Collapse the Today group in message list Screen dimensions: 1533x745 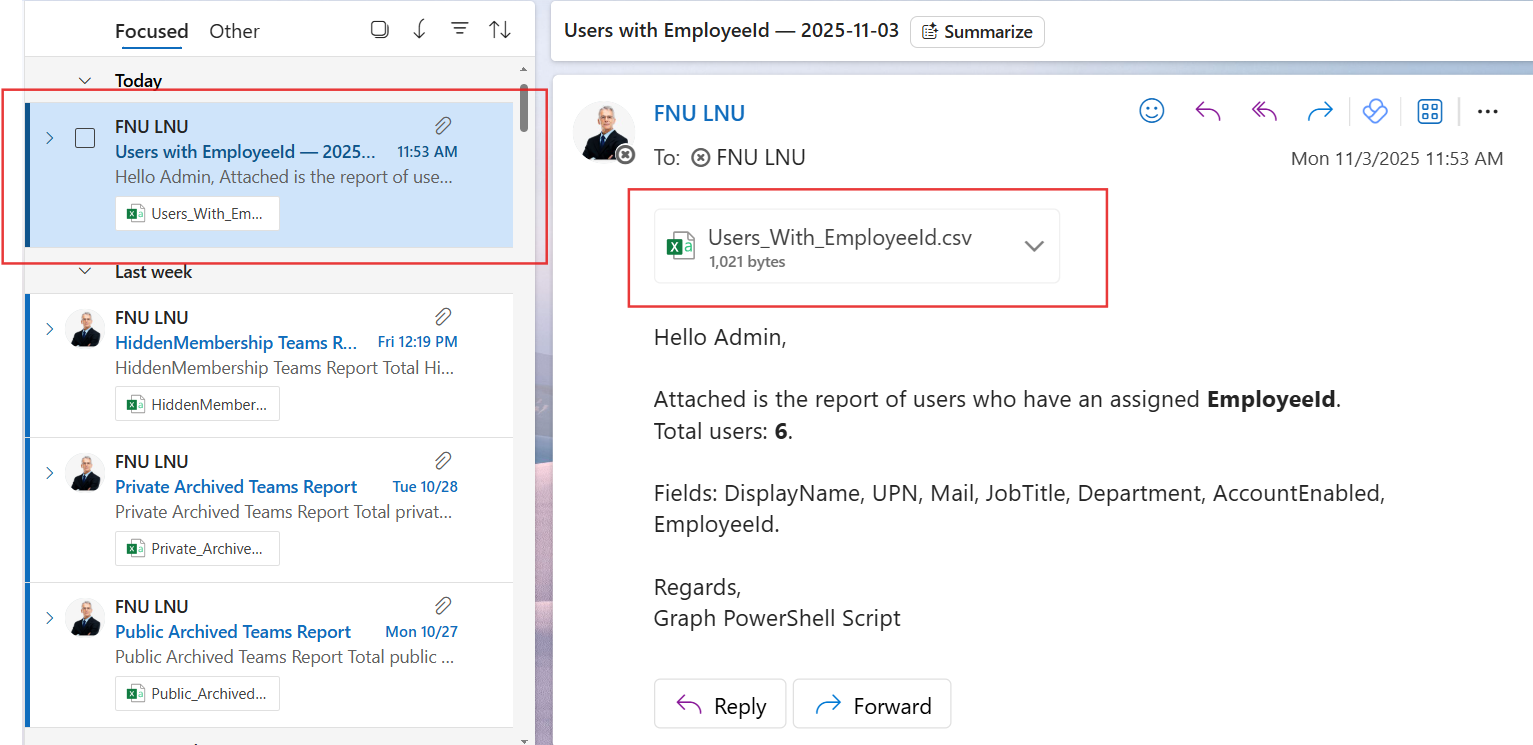[85, 81]
